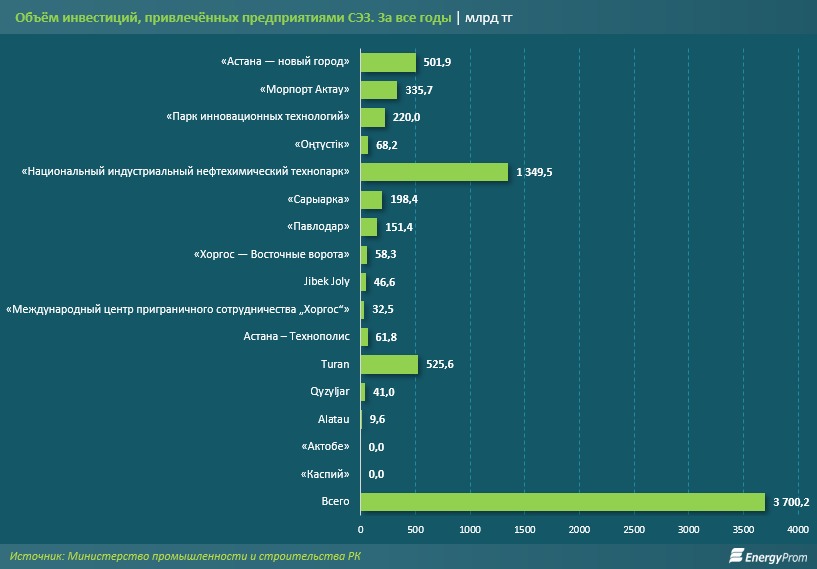The height and width of the screenshot is (569, 817).
Task: Click the млрд тг unit label
Action: coord(492,18)
